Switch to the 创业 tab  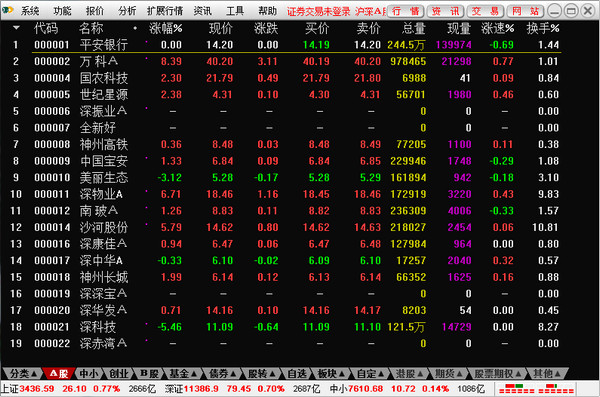pyautogui.click(x=118, y=373)
